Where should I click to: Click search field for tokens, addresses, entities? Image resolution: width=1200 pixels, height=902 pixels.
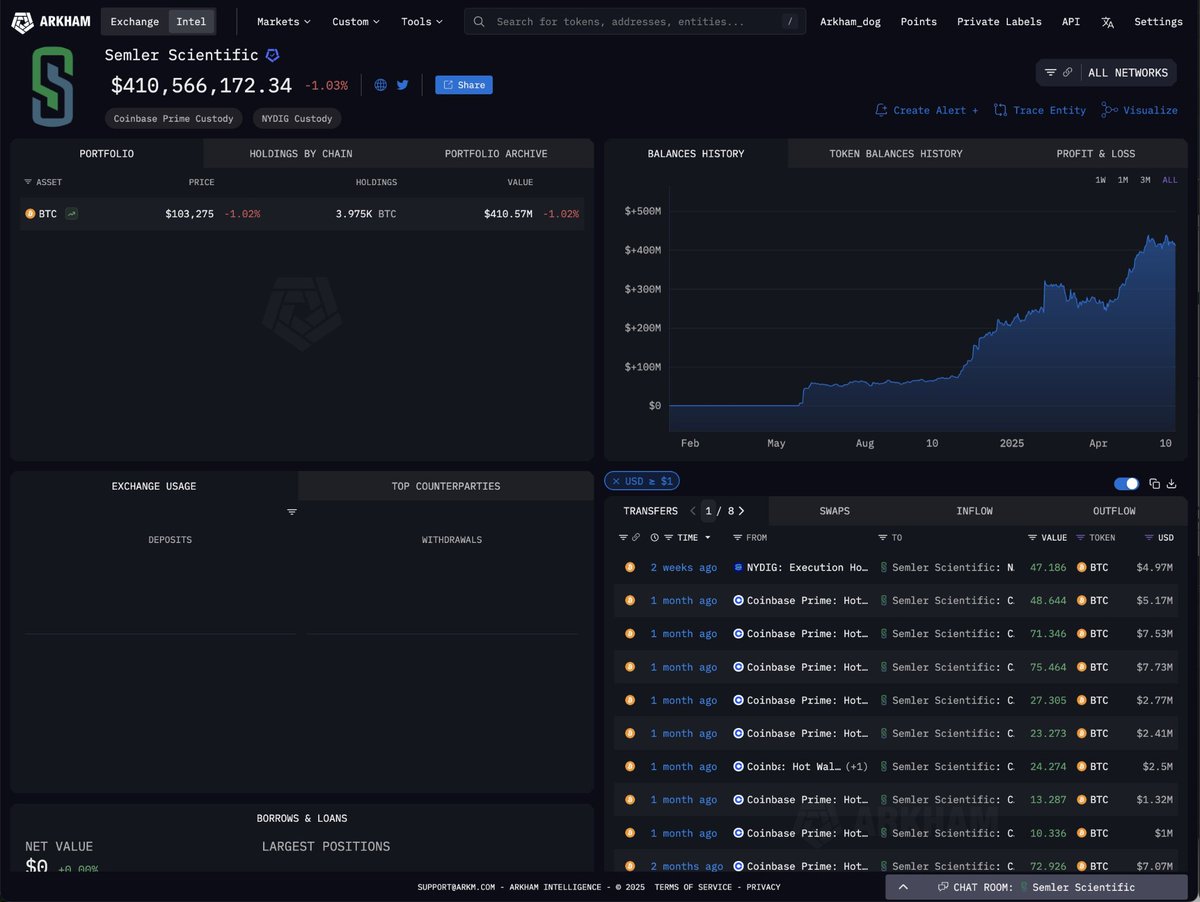pos(635,21)
